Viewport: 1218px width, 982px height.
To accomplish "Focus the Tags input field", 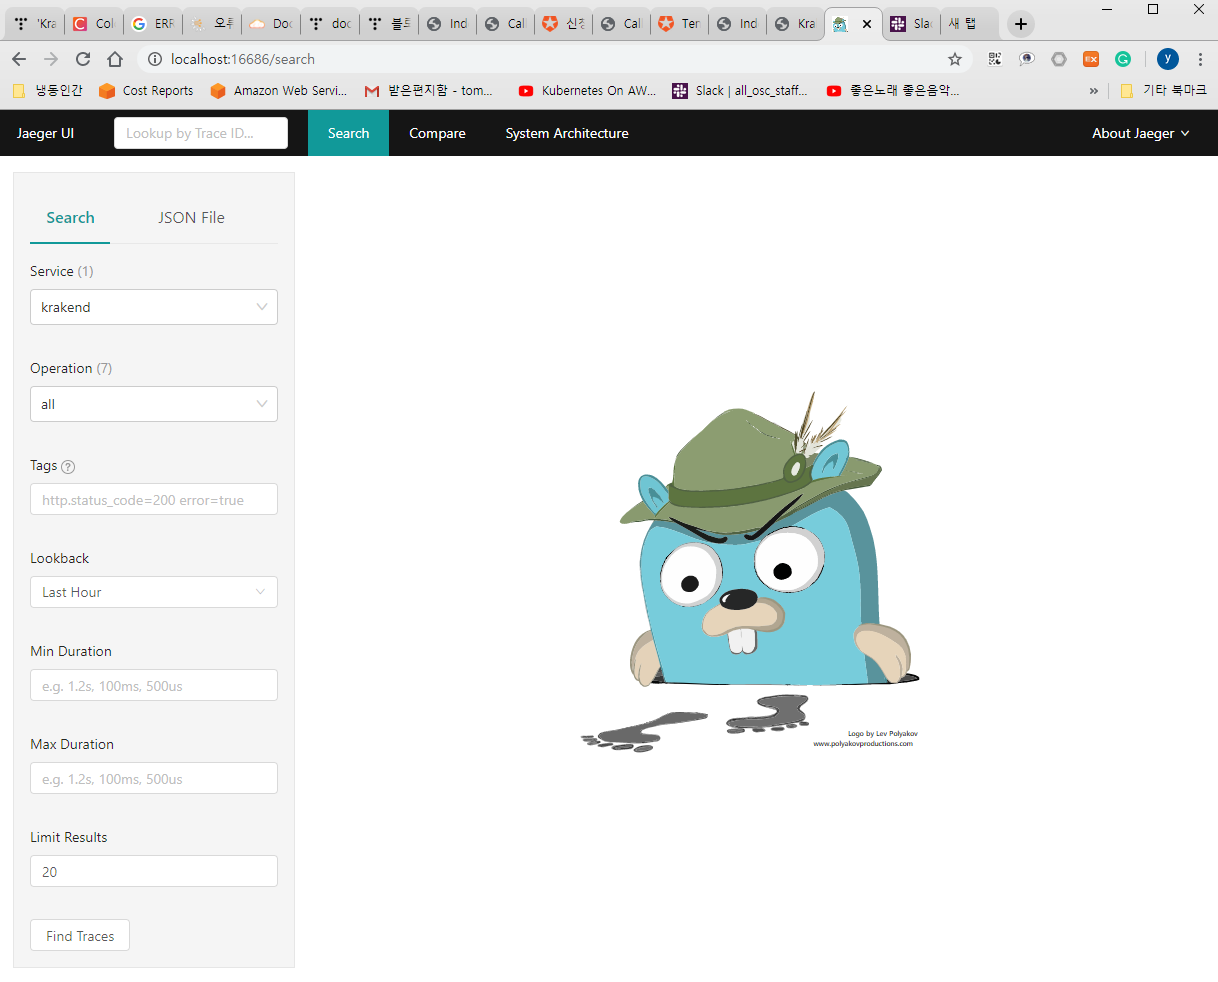I will click(x=154, y=500).
